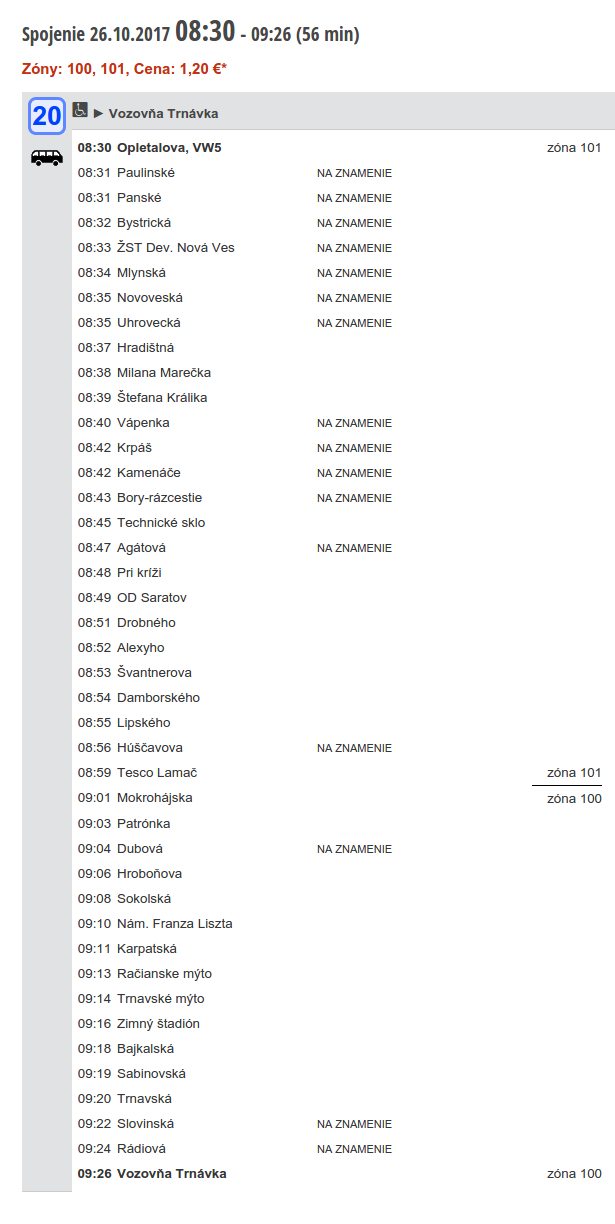Click the Nám. Franza Liszta stop
This screenshot has width=615, height=1224.
(174, 924)
